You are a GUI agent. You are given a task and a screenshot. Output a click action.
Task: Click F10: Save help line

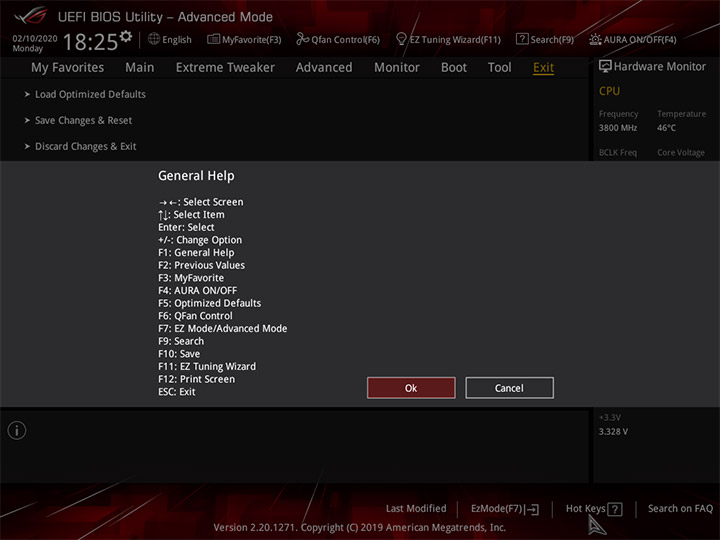click(179, 354)
